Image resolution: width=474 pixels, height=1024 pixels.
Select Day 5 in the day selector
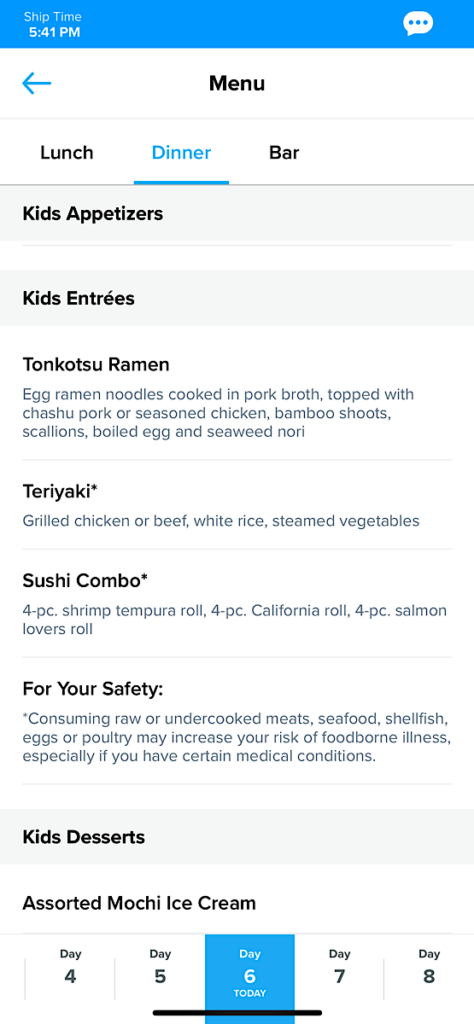tap(160, 968)
